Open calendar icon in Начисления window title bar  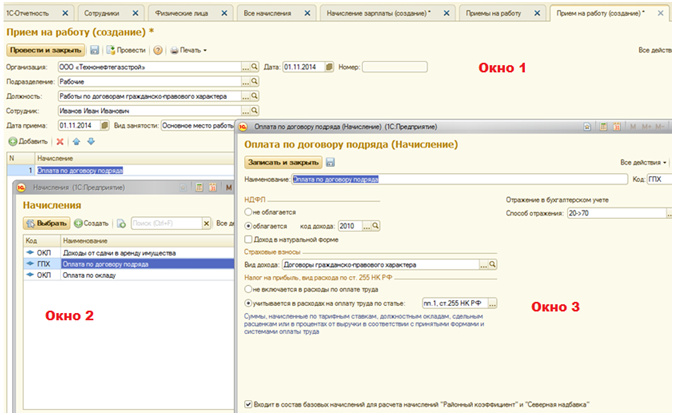pyautogui.click(x=212, y=188)
